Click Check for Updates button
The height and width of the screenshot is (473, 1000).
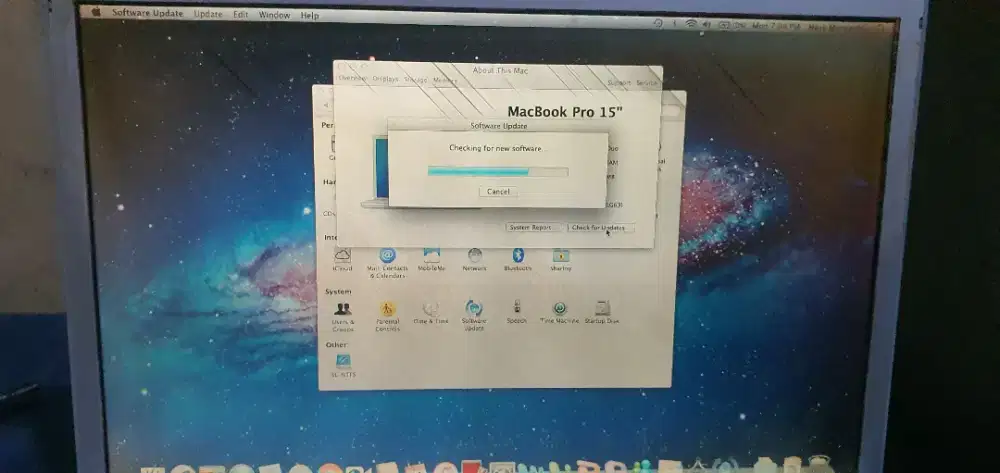599,228
